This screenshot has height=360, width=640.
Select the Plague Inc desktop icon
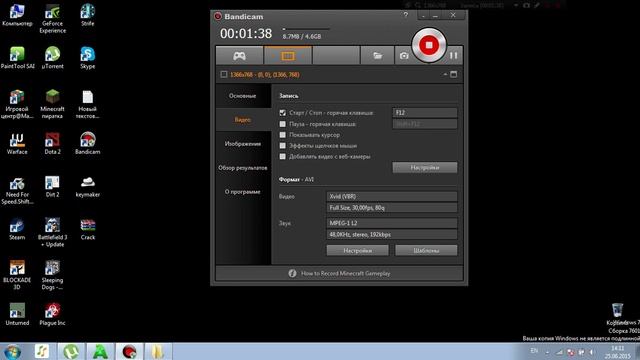[x=52, y=314]
